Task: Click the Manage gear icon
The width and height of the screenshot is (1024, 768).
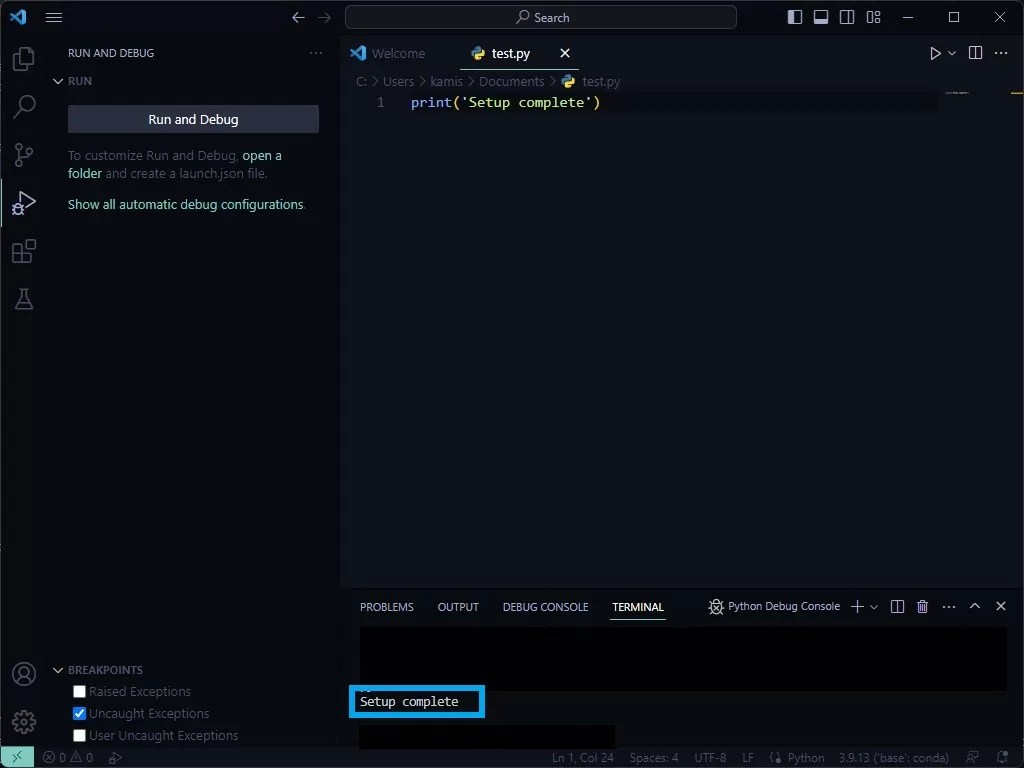Action: click(23, 721)
